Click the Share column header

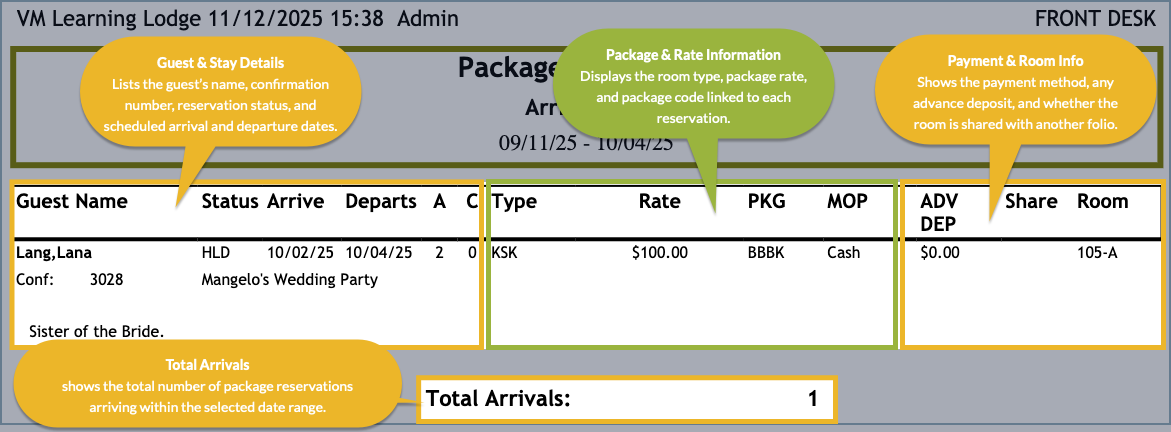click(1031, 201)
